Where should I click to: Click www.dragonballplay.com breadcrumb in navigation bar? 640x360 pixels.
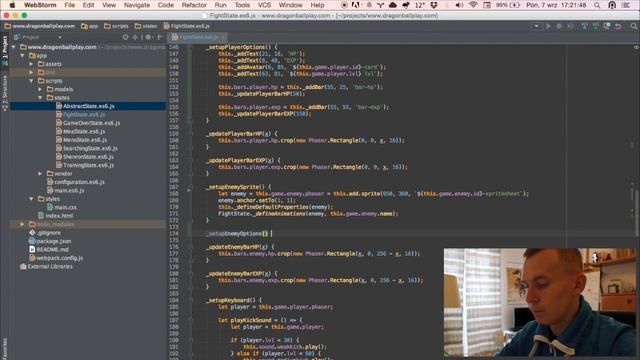coord(40,26)
